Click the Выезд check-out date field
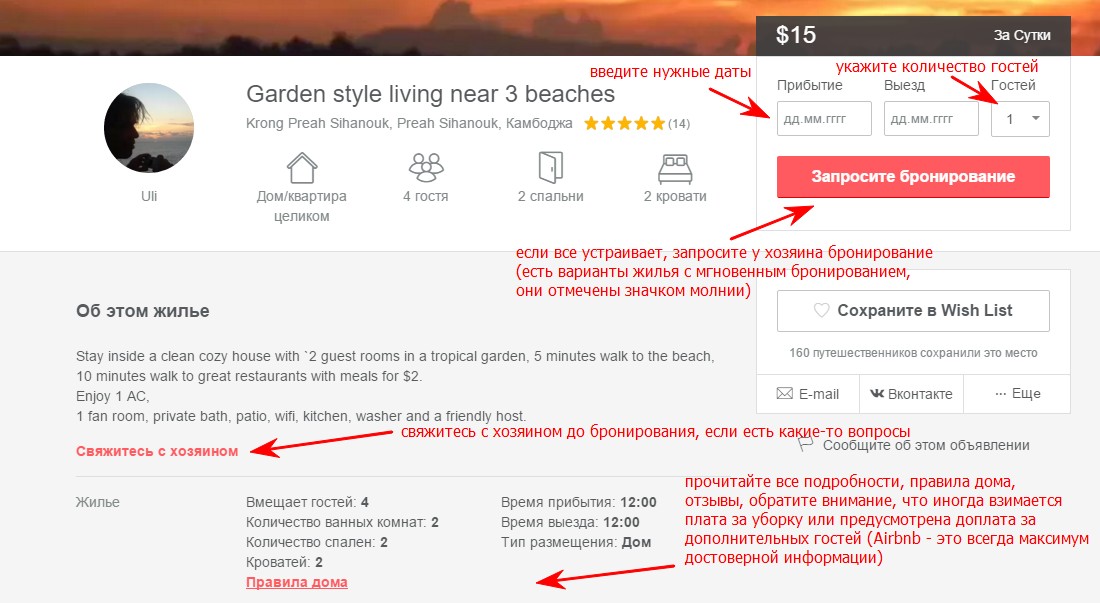 (x=932, y=118)
